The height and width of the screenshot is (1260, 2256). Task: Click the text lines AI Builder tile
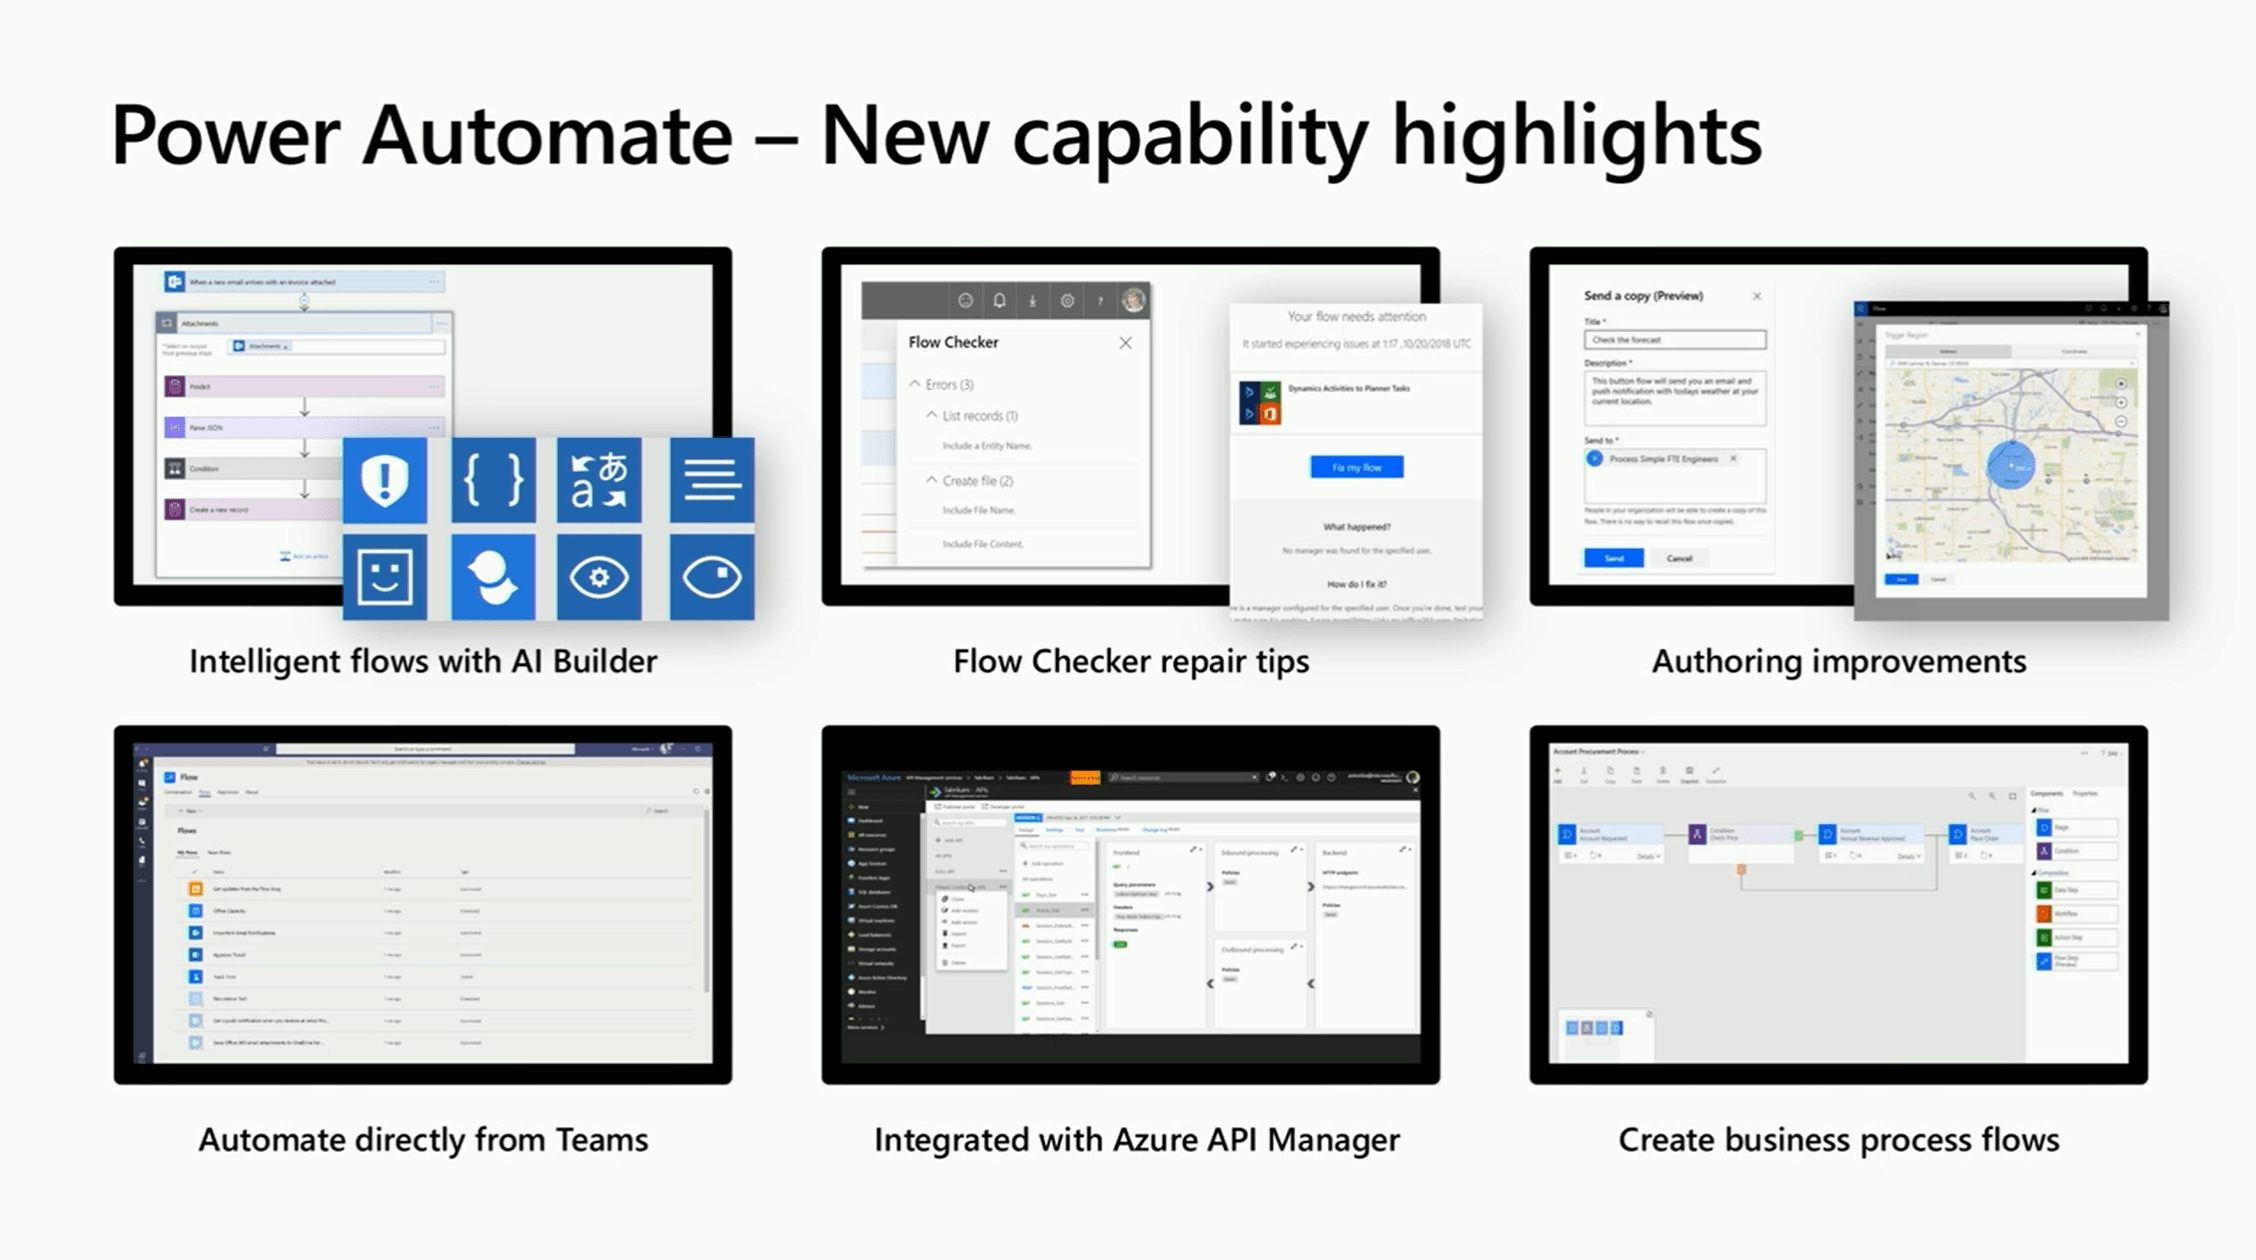(x=712, y=480)
